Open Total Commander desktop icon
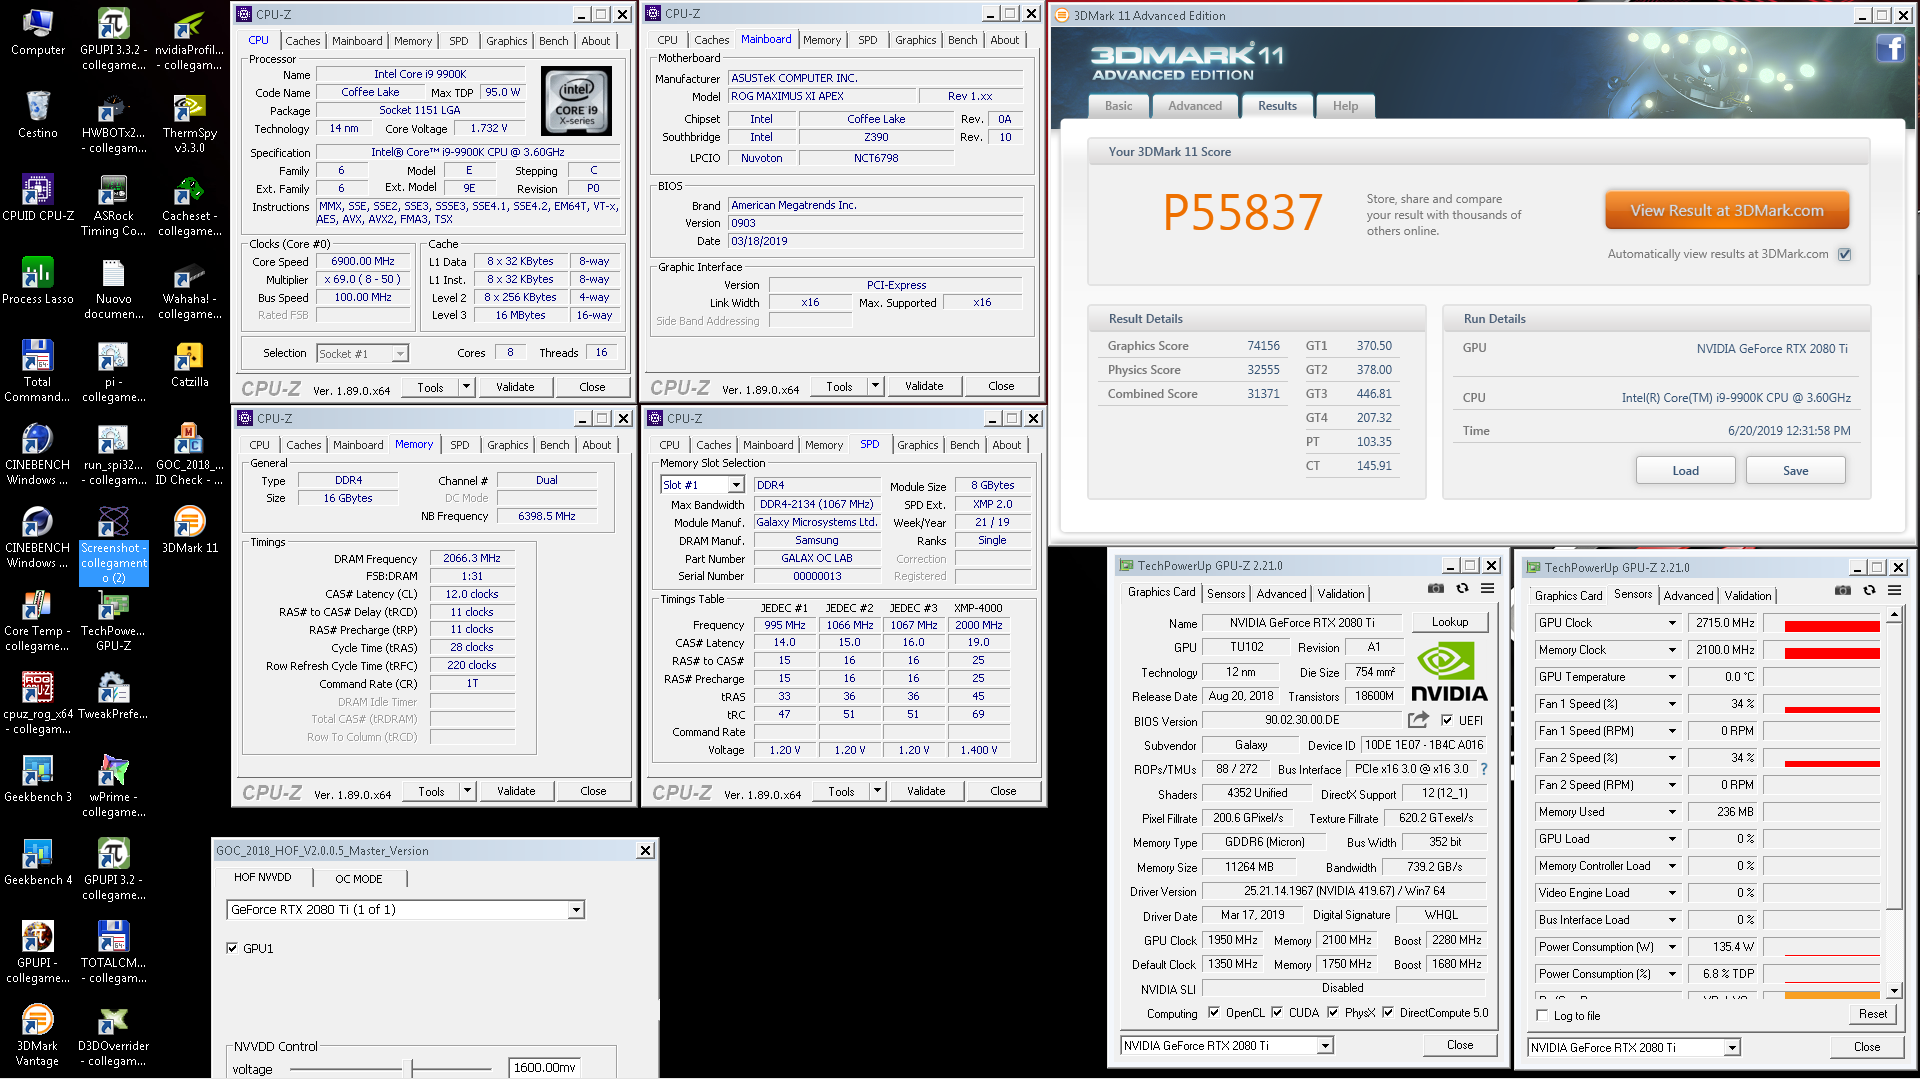Image resolution: width=1920 pixels, height=1080 pixels. click(38, 371)
